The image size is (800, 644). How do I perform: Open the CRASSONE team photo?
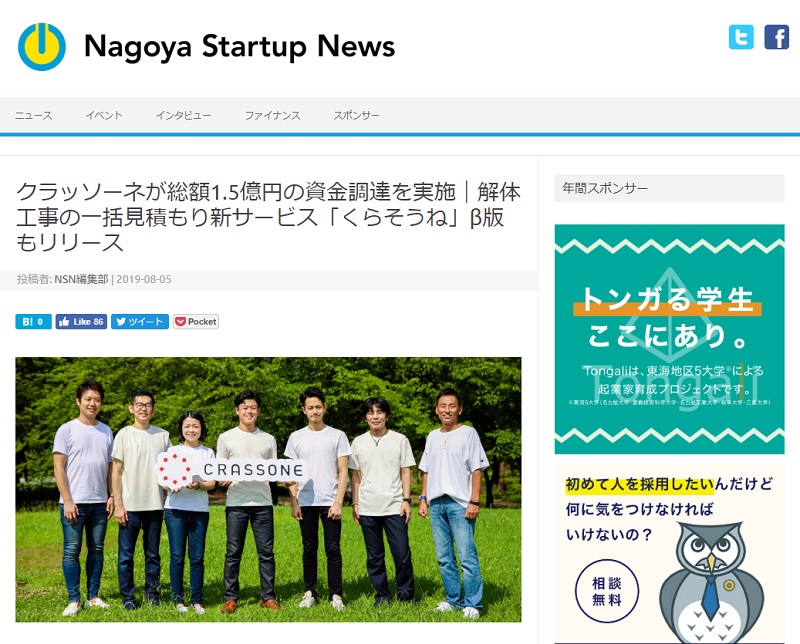click(x=268, y=489)
